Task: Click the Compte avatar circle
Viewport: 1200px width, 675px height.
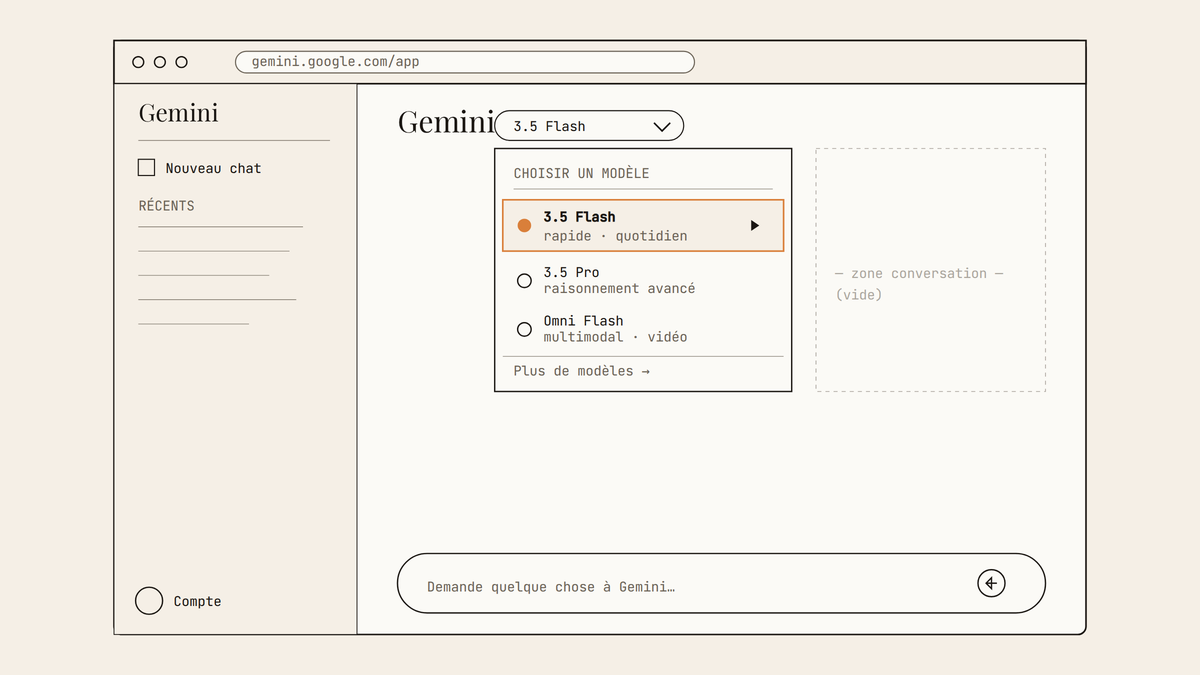Action: tap(149, 601)
